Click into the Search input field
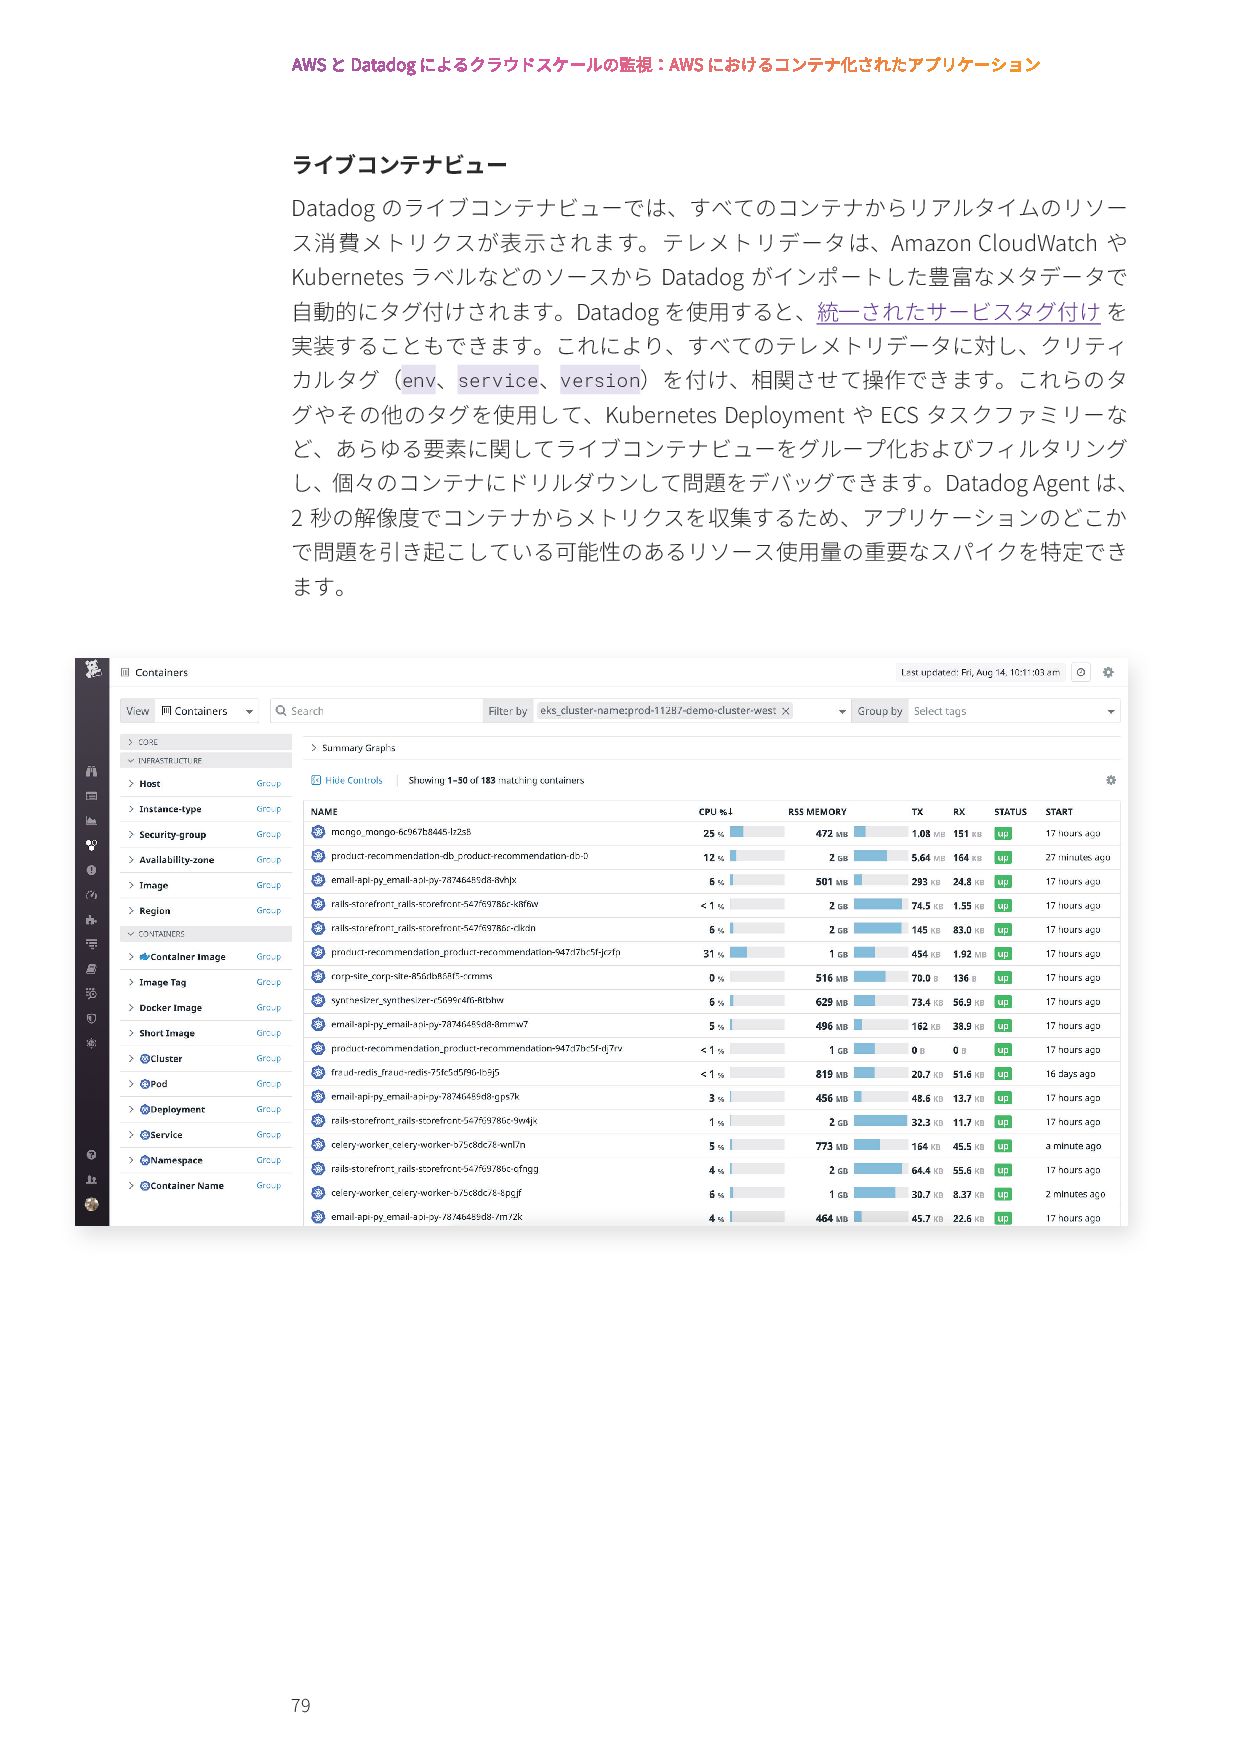 click(x=376, y=711)
